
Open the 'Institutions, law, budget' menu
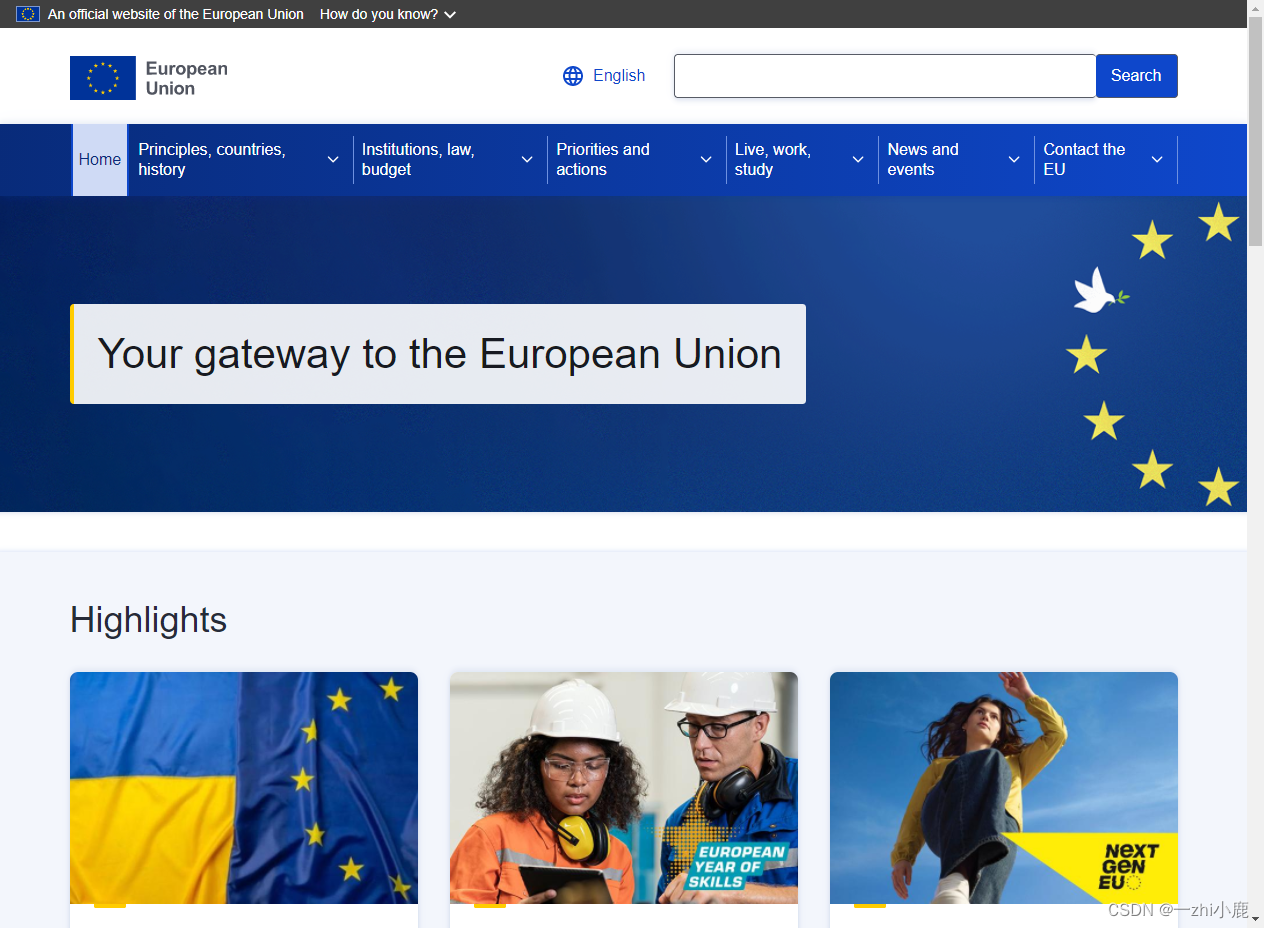click(x=449, y=160)
